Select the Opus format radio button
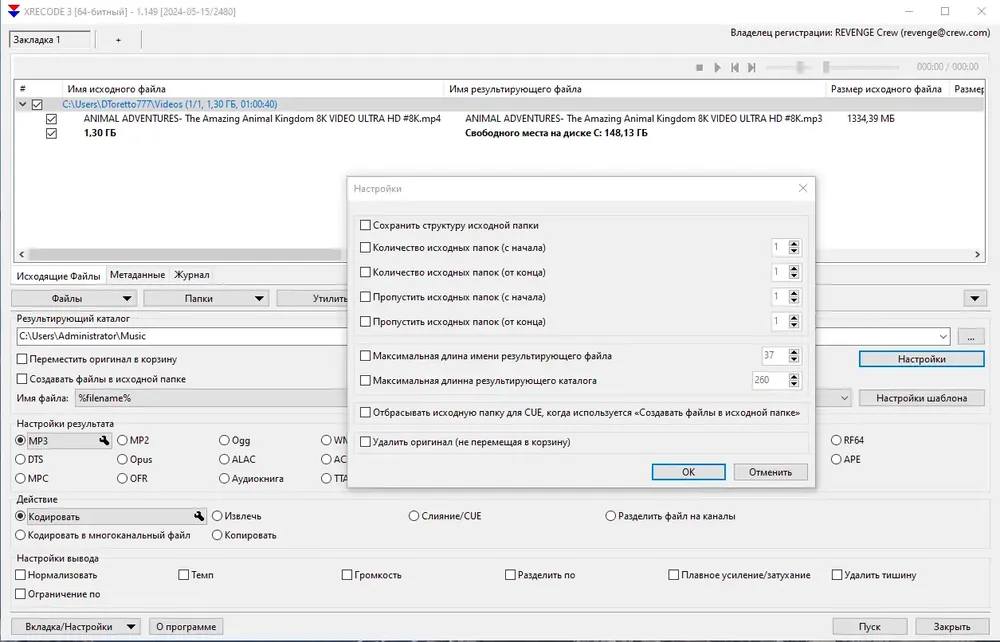 pyautogui.click(x=122, y=460)
